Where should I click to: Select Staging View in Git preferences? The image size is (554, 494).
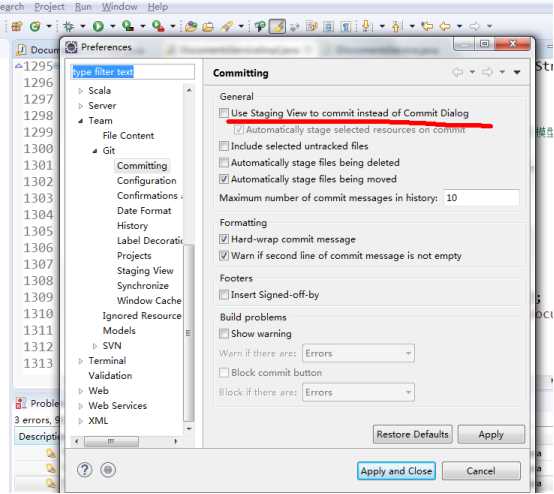point(145,271)
